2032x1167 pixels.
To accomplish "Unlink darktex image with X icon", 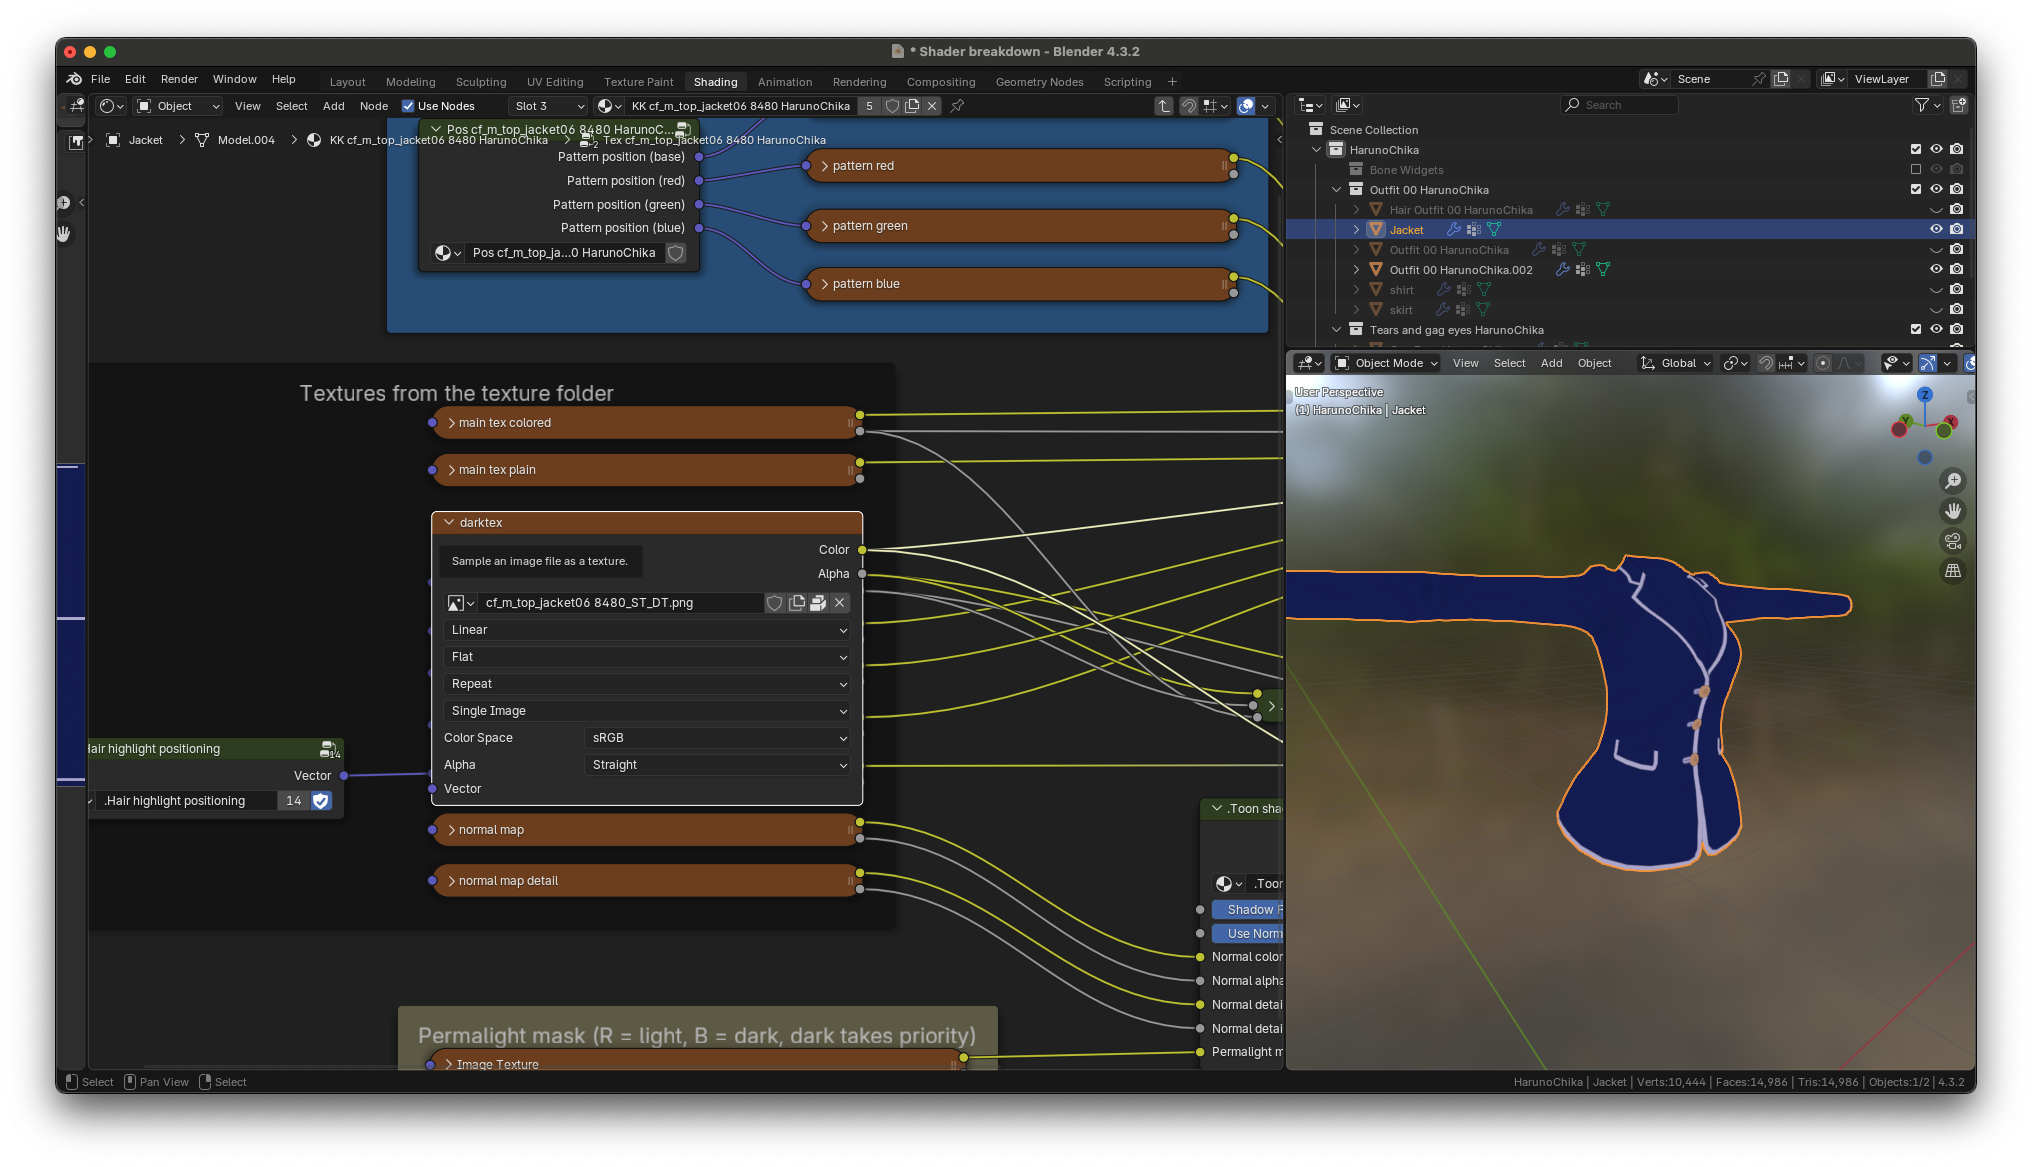I will 840,603.
